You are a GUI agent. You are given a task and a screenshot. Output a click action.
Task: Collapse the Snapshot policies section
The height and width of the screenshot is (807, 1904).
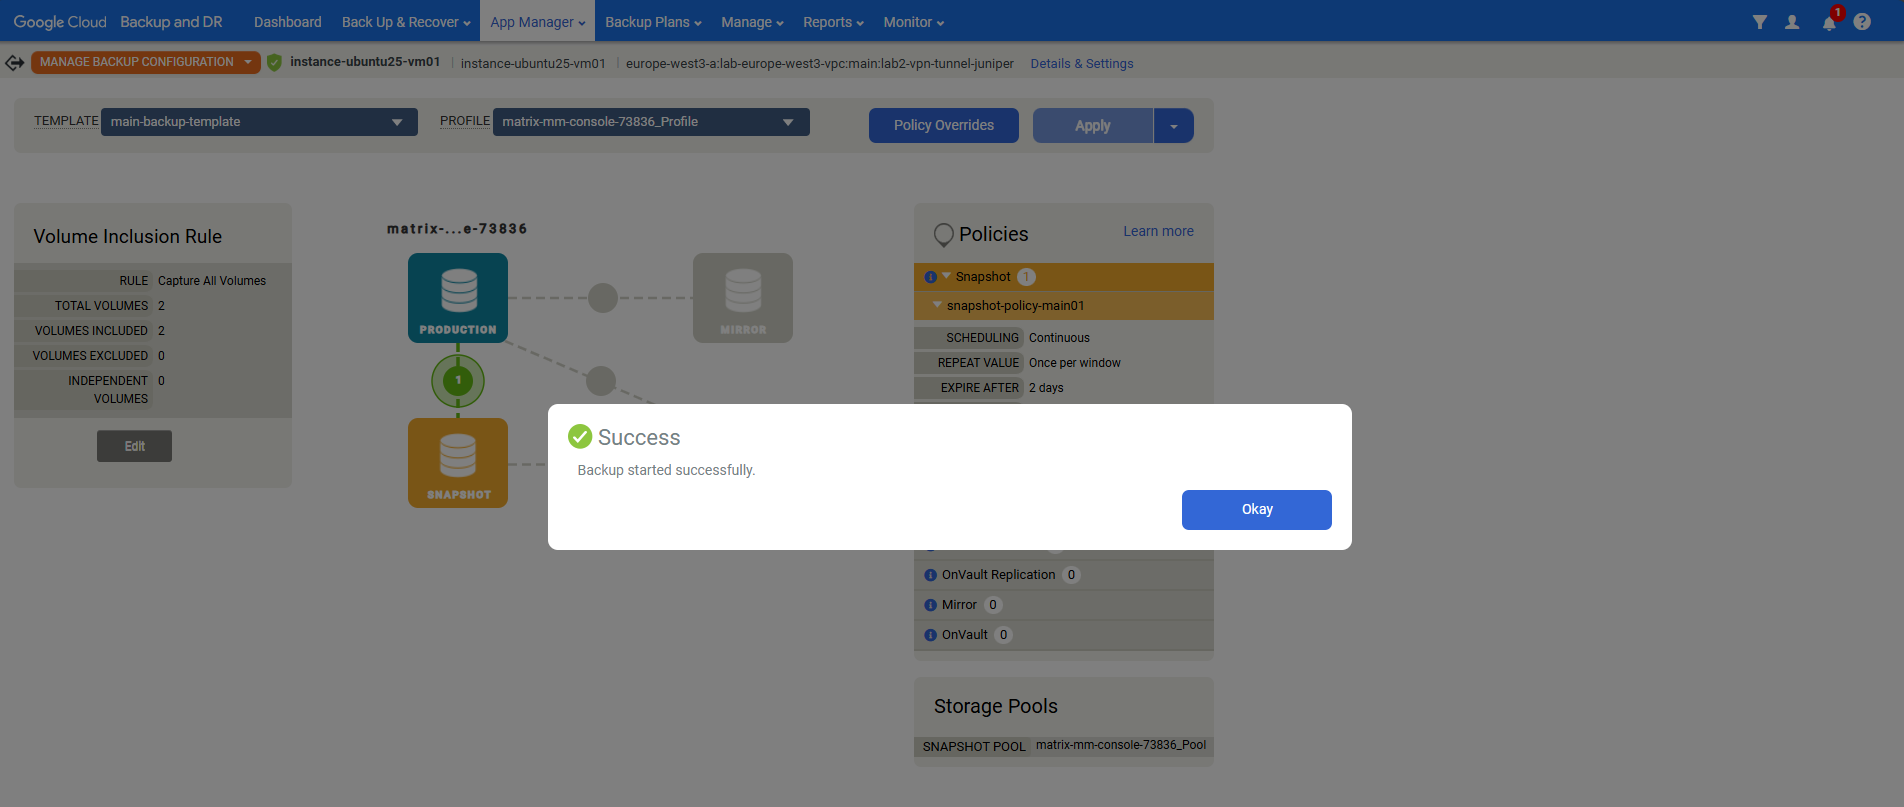[x=946, y=276]
